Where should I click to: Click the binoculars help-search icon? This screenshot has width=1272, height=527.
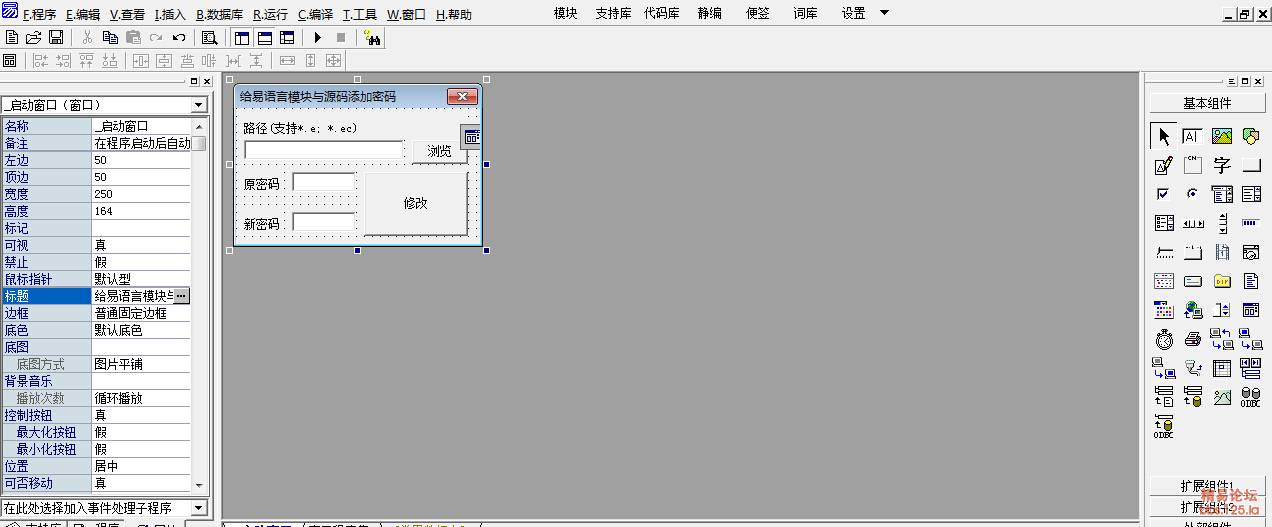click(372, 37)
